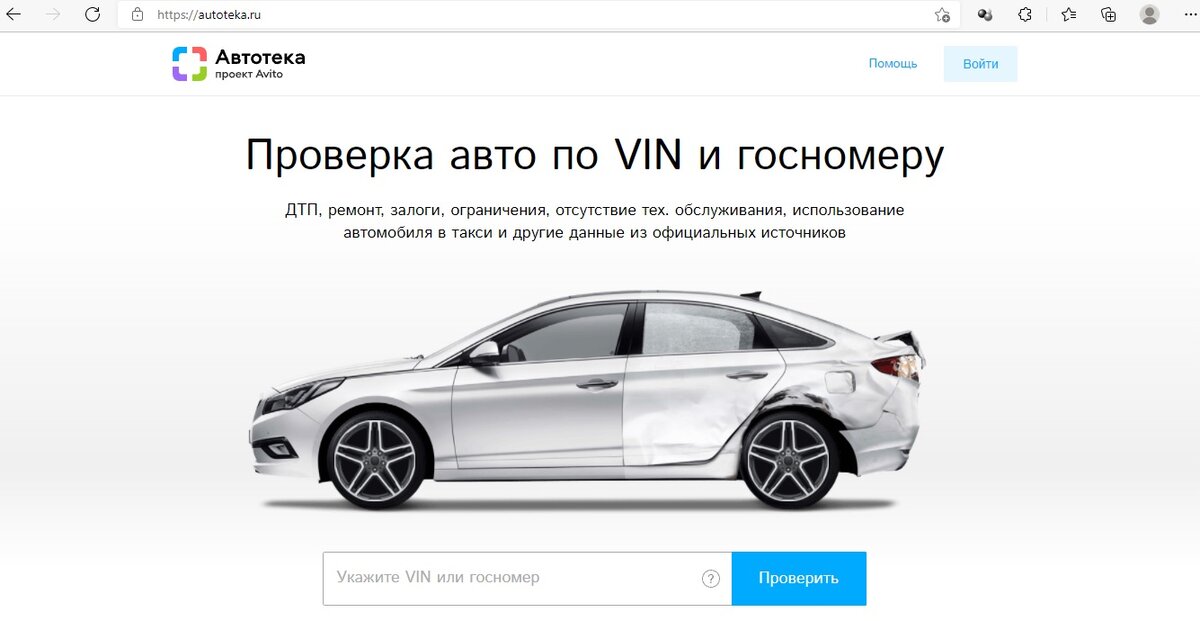The image size is (1200, 621).
Task: Click the browser forward arrow
Action: (53, 14)
